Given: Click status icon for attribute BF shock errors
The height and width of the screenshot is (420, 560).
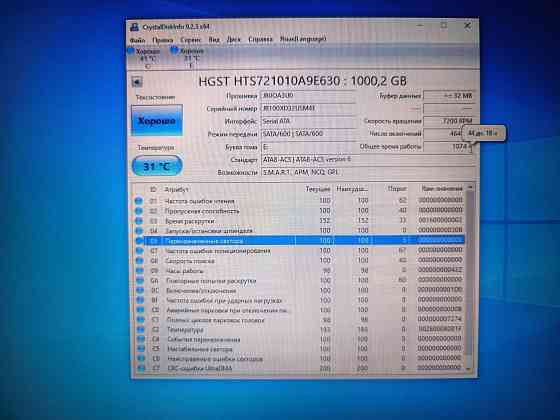Looking at the screenshot, I should click(140, 300).
